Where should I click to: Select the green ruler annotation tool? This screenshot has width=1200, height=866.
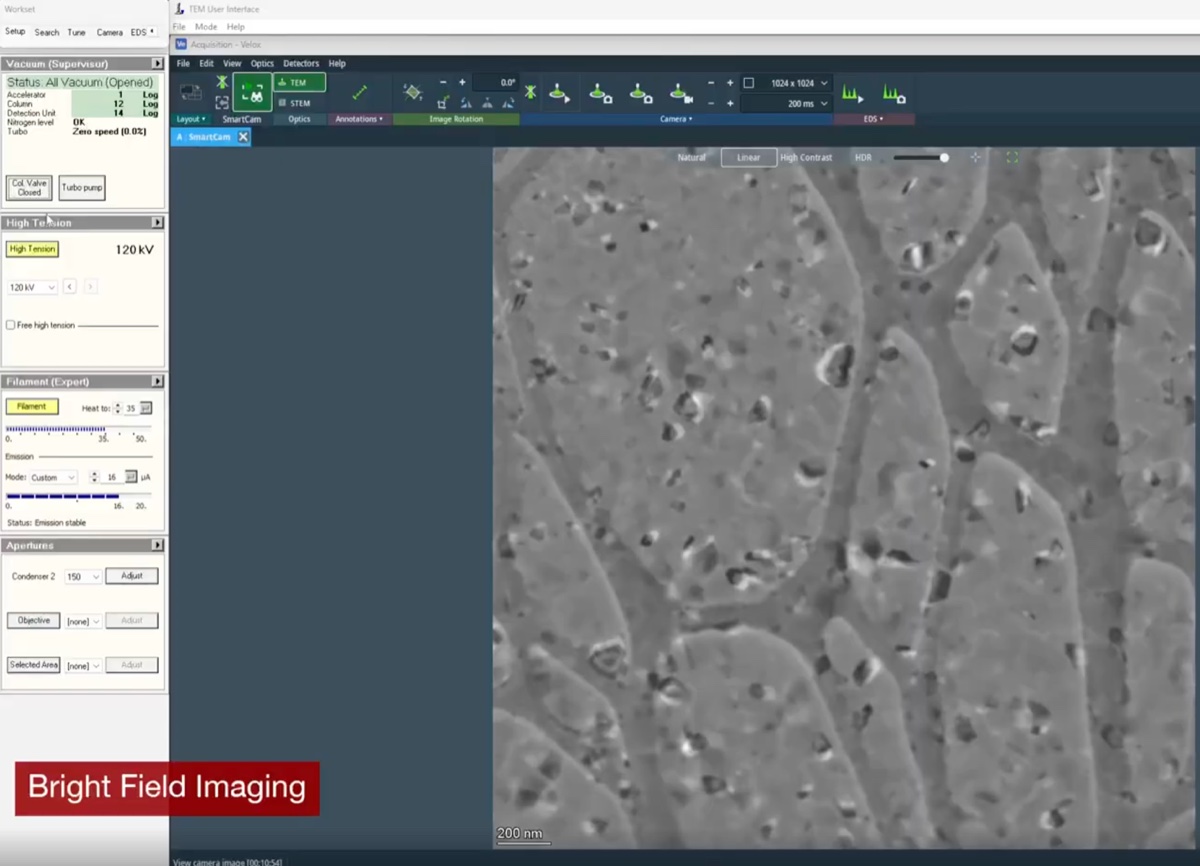(x=360, y=93)
